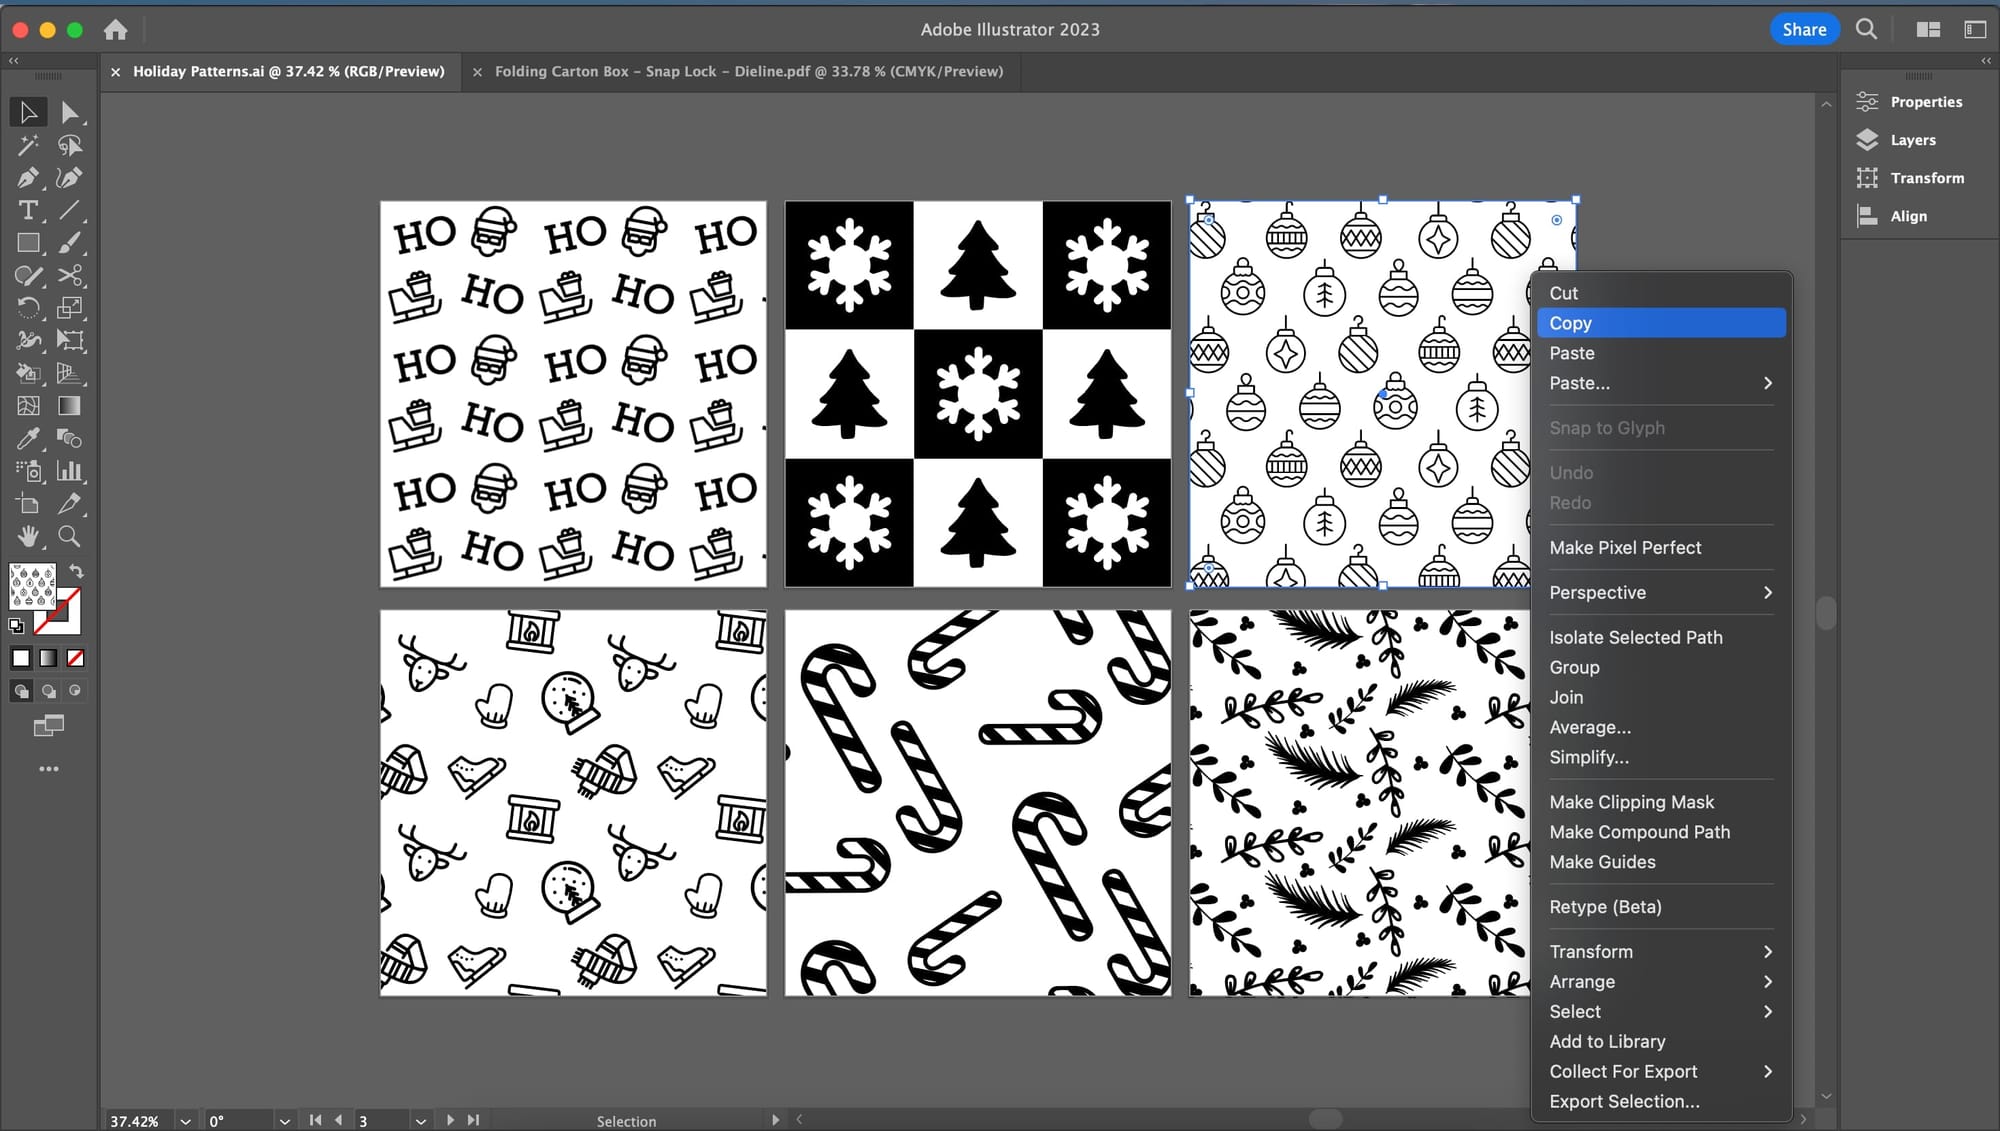Screen dimensions: 2000x1131
Task: Select the Free Transform tool
Action: click(x=69, y=340)
